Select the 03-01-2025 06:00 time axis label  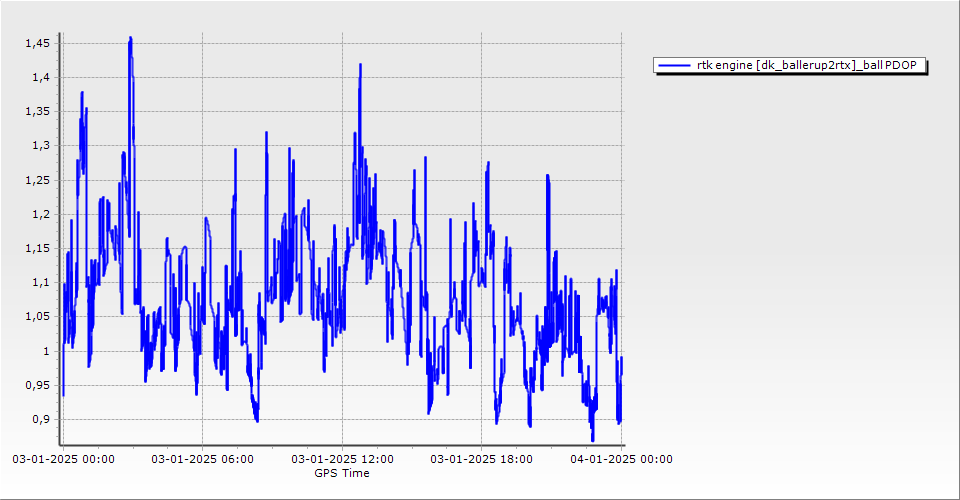pos(202,460)
